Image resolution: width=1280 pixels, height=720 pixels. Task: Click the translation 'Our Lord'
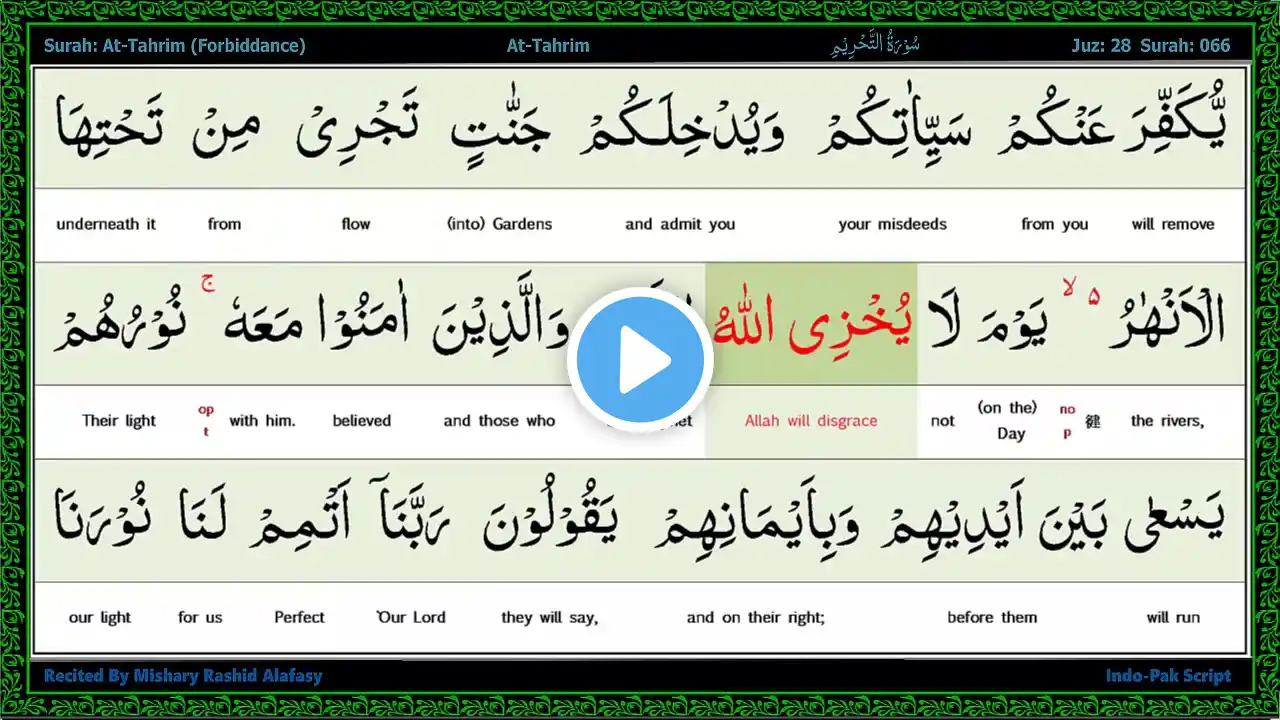tap(411, 617)
